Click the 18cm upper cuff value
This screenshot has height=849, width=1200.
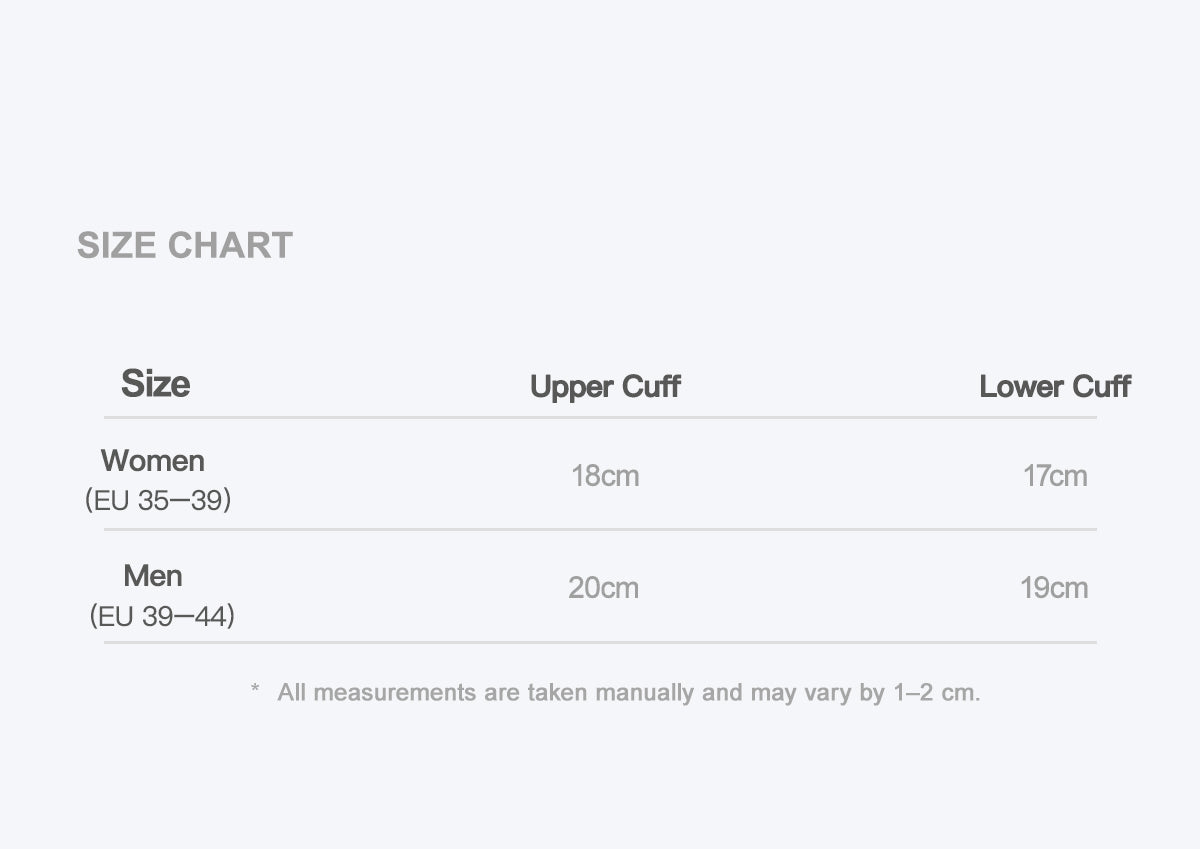[x=605, y=476]
